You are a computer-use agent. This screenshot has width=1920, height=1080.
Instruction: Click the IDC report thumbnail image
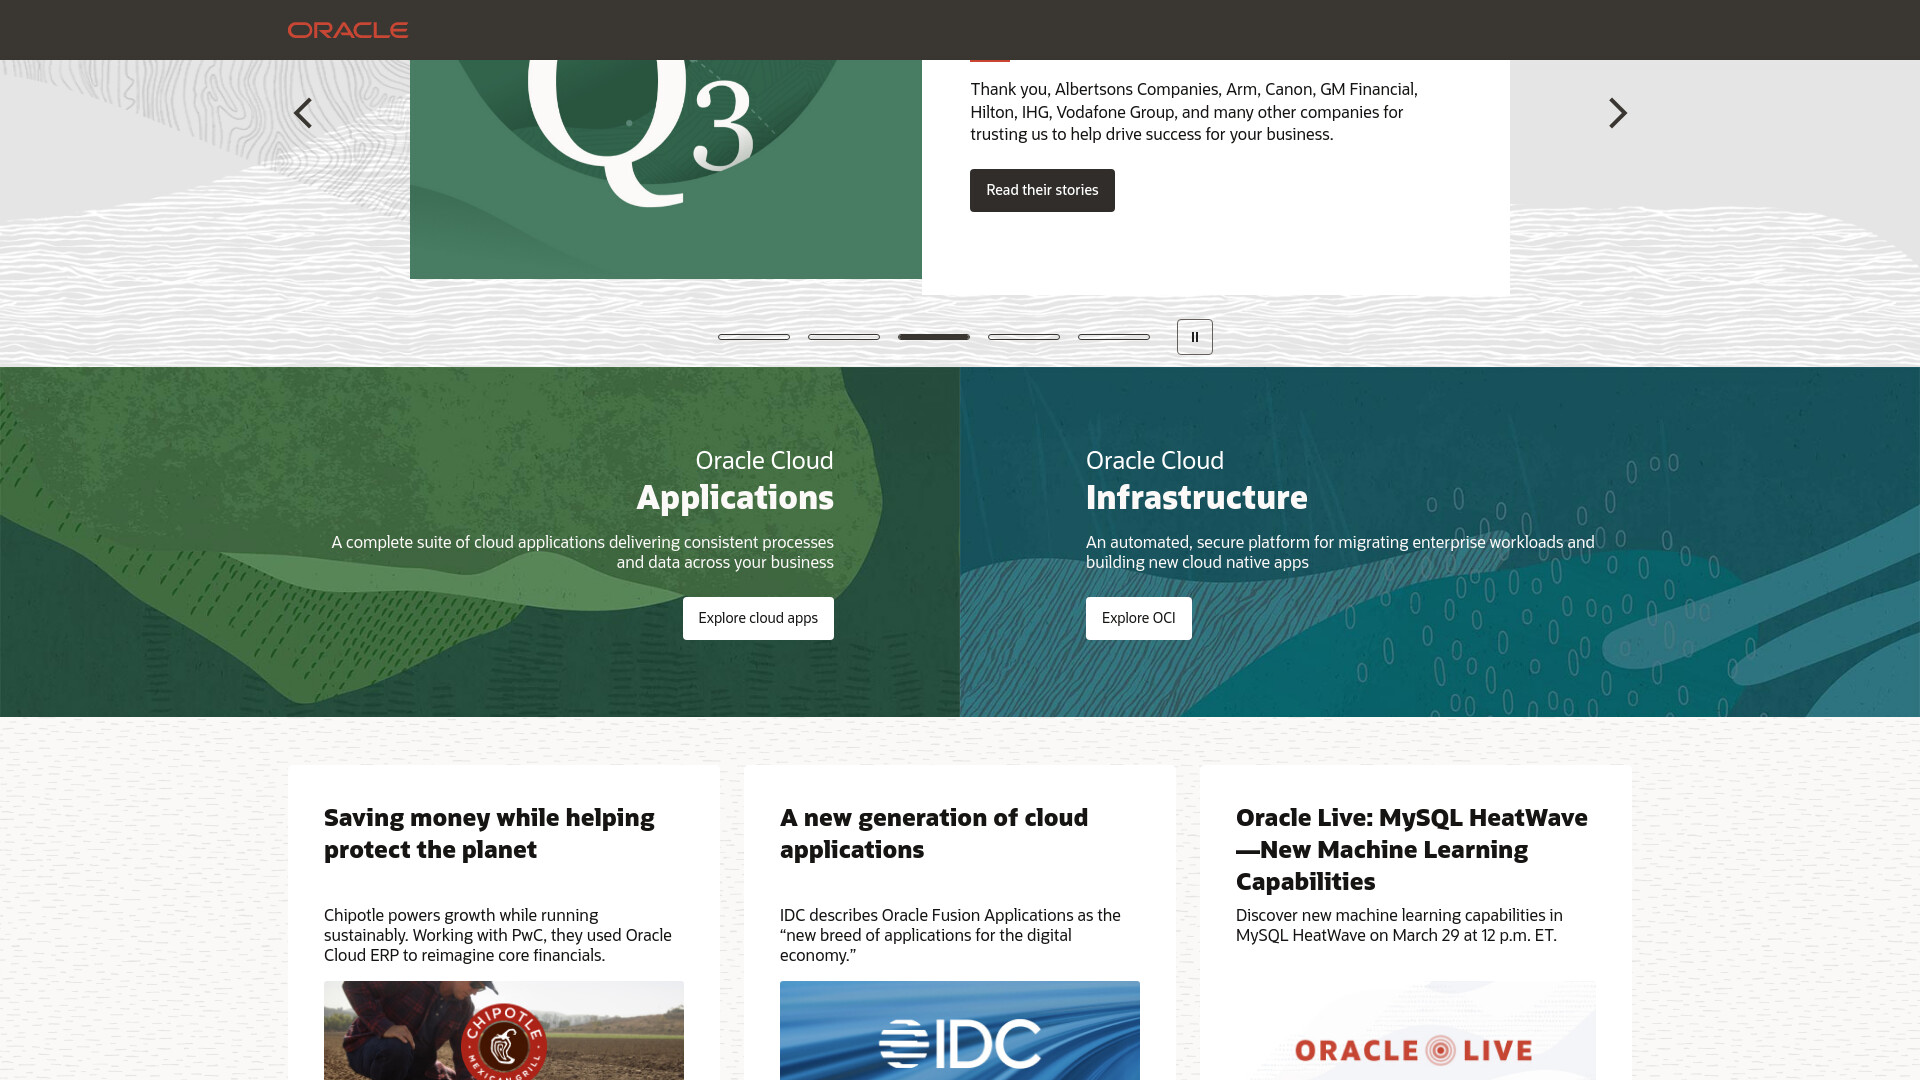[960, 1030]
